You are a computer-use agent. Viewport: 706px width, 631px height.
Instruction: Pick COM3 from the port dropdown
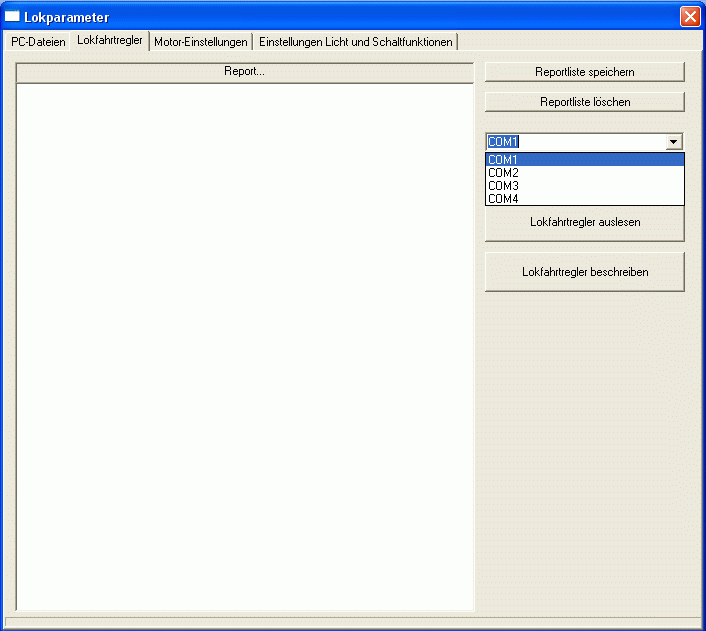click(x=584, y=186)
